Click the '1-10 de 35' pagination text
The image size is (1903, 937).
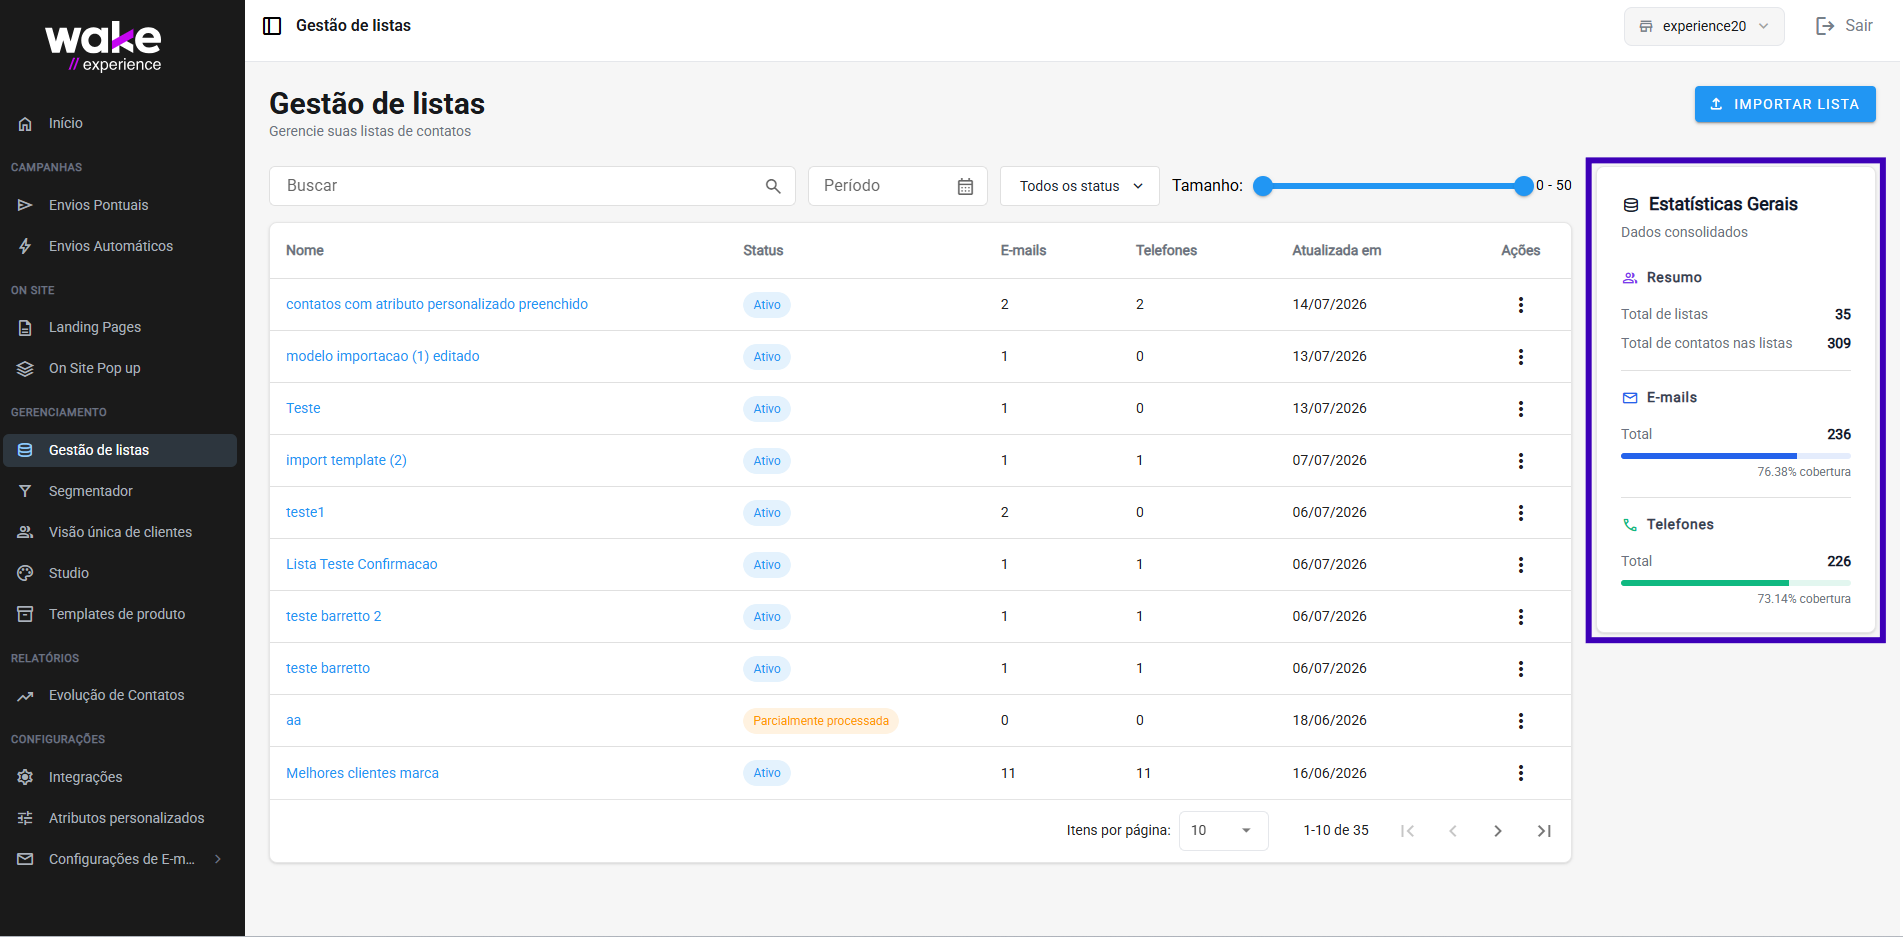click(1336, 831)
